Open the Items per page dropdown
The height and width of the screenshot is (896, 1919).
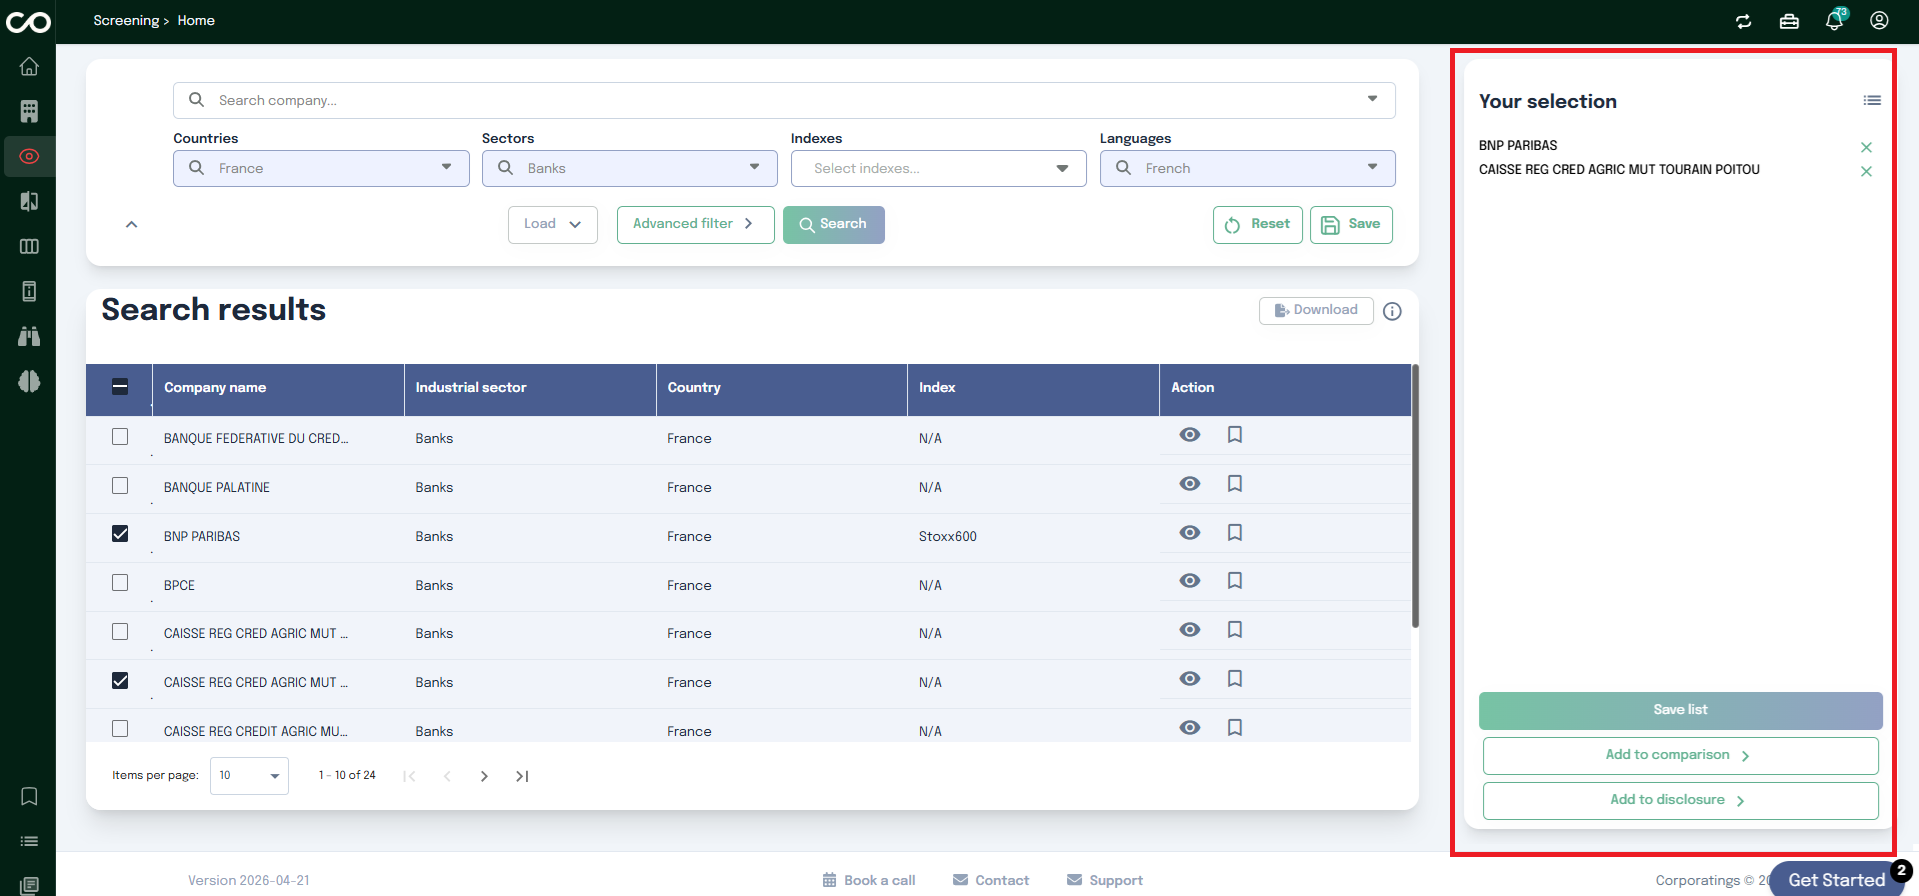pyautogui.click(x=249, y=776)
